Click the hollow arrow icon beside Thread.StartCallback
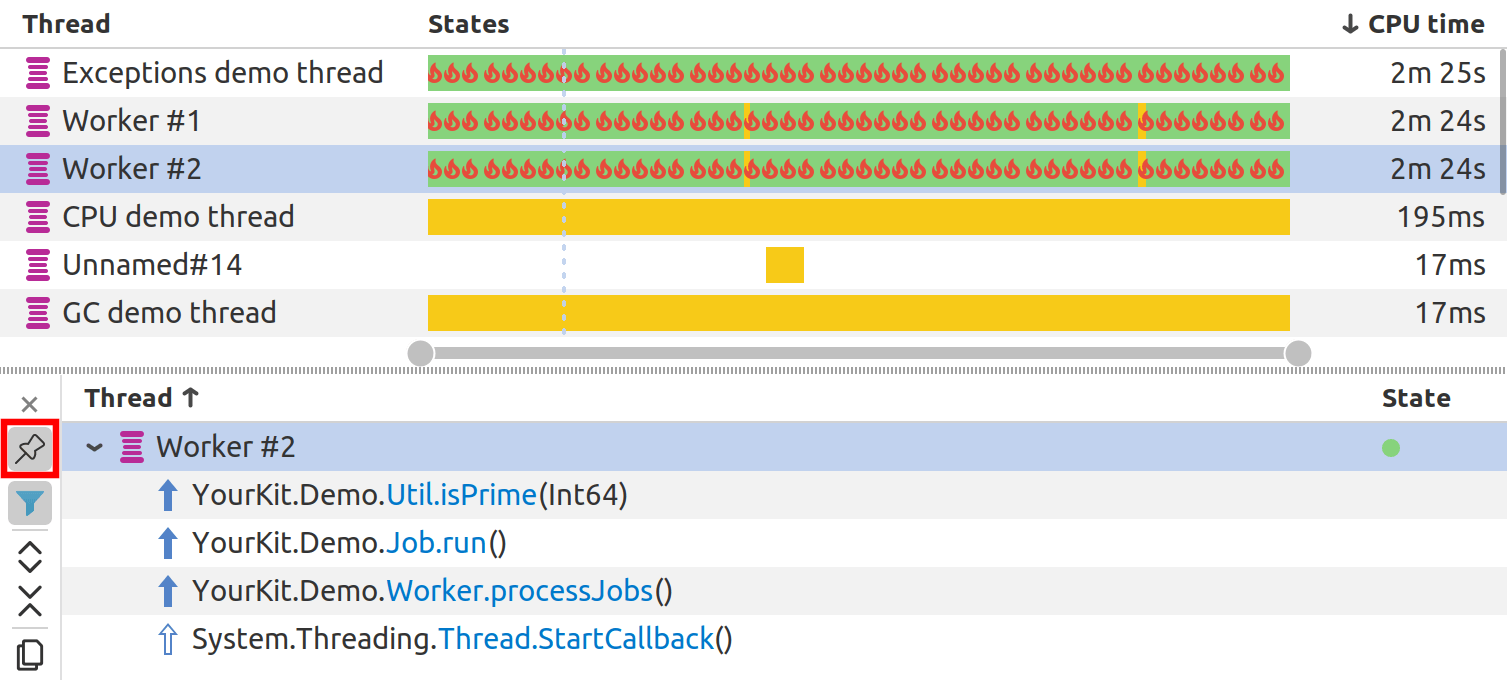The width and height of the screenshot is (1507, 680). (x=168, y=639)
